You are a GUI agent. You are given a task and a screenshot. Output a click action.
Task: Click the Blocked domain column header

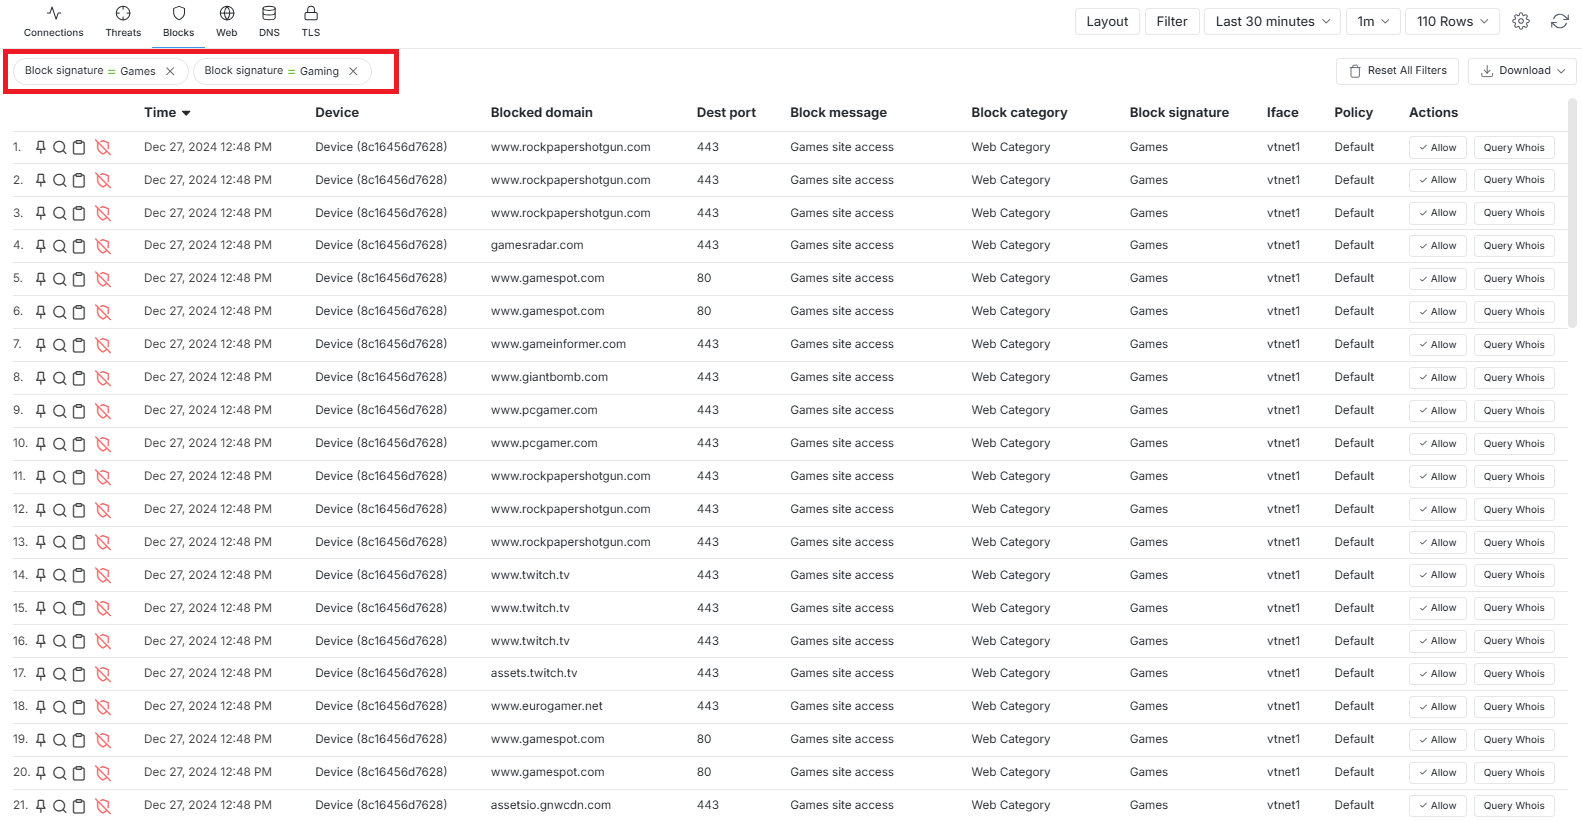[x=541, y=113]
